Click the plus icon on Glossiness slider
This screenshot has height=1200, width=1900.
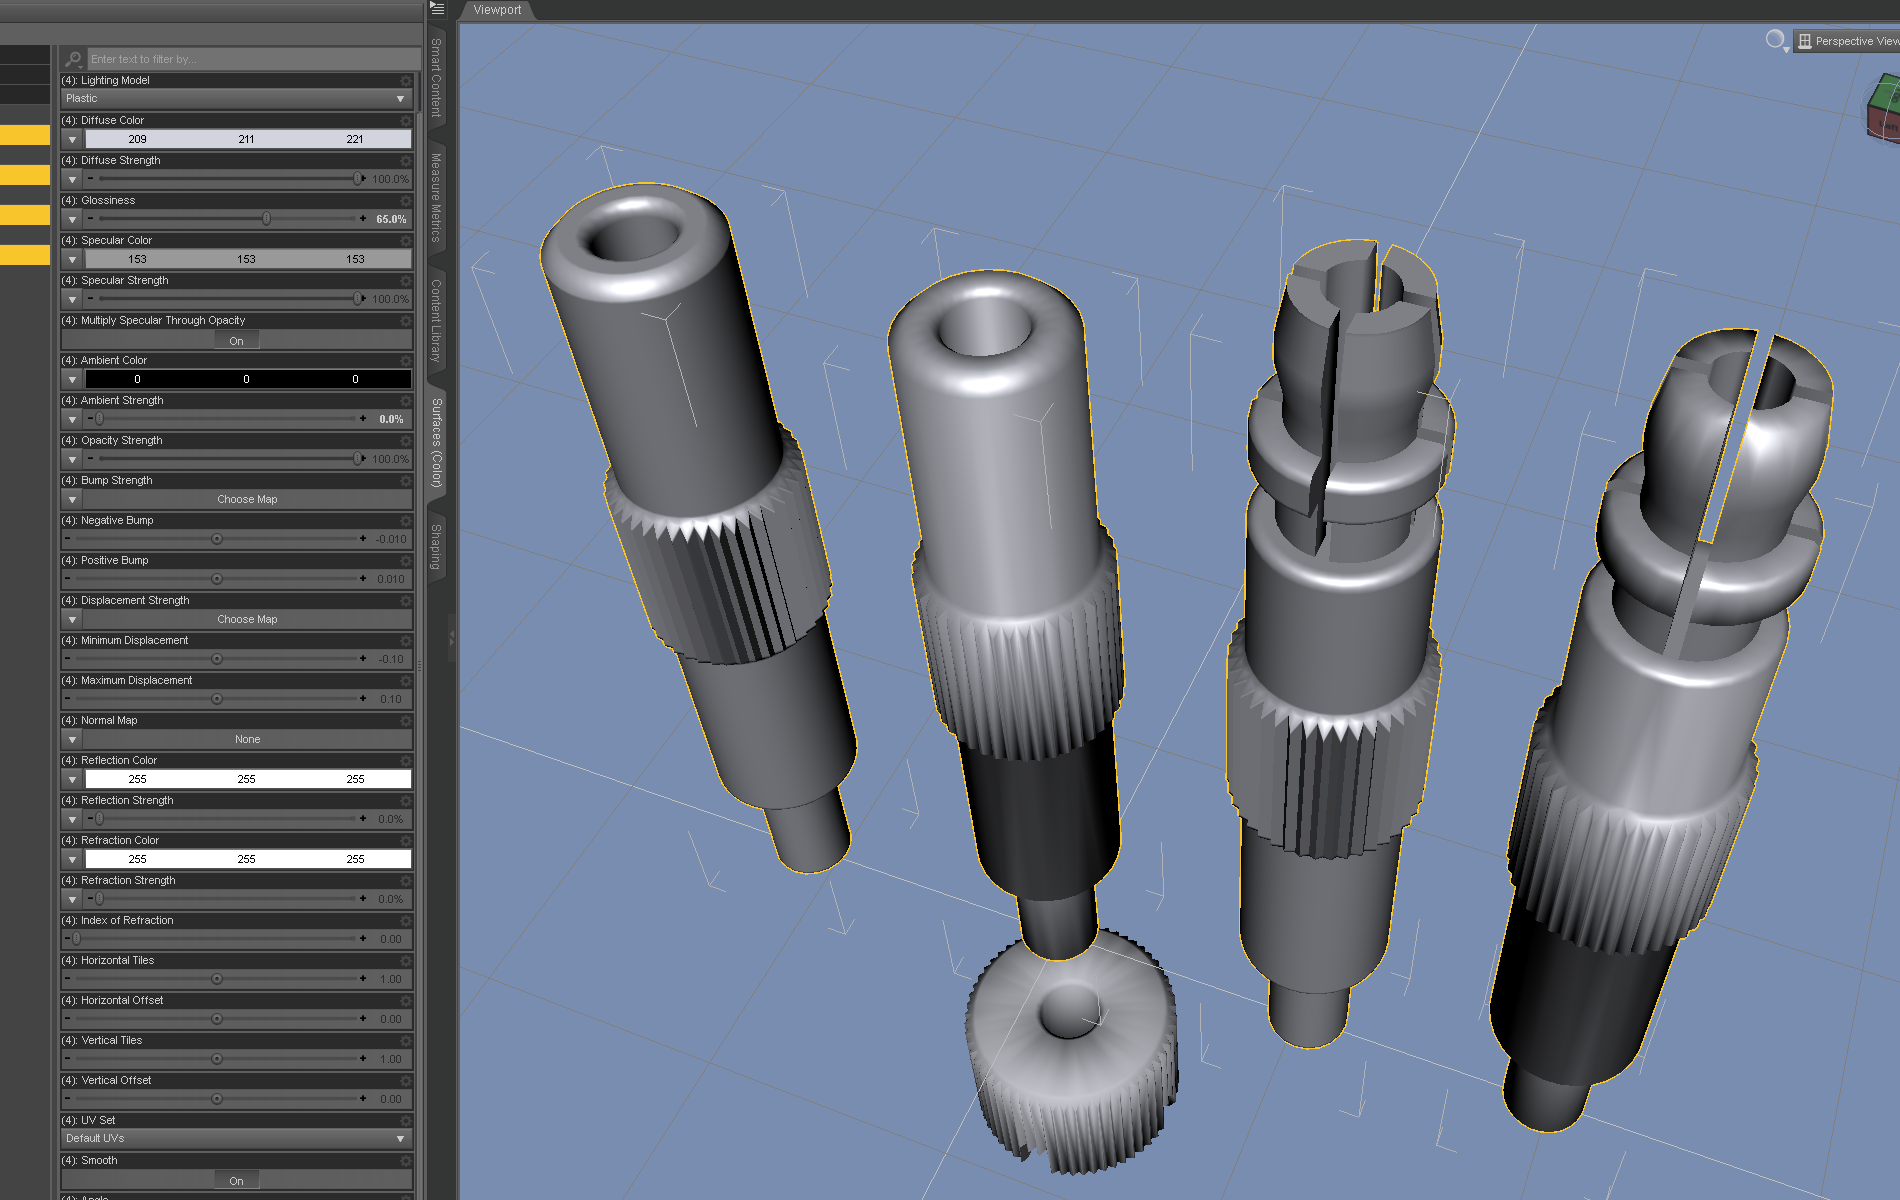pyautogui.click(x=363, y=218)
